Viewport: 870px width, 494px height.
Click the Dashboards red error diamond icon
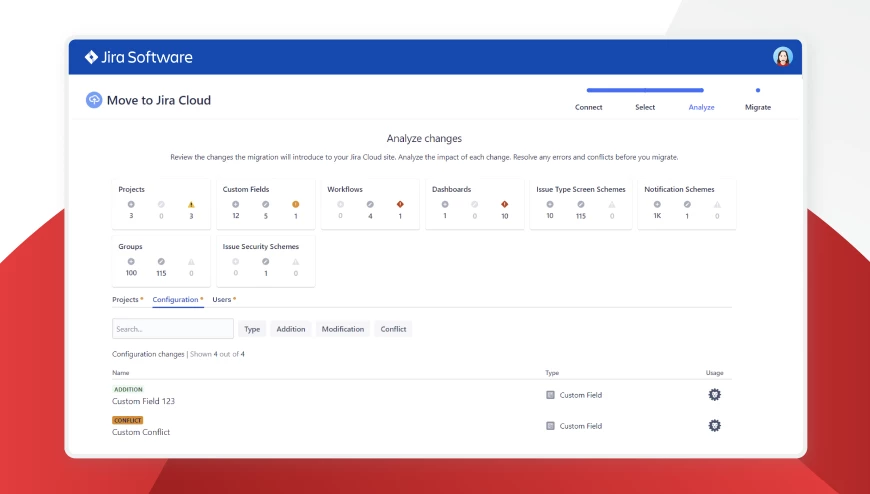pos(504,204)
